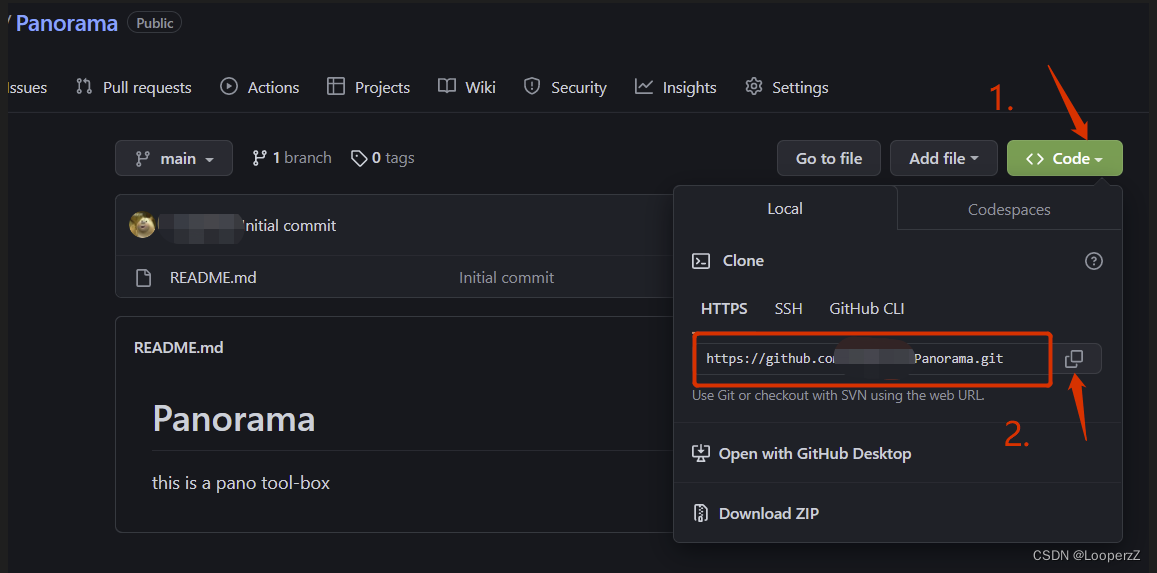Viewport: 1157px width, 573px height.
Task: Click the Public badge label
Action: [154, 22]
